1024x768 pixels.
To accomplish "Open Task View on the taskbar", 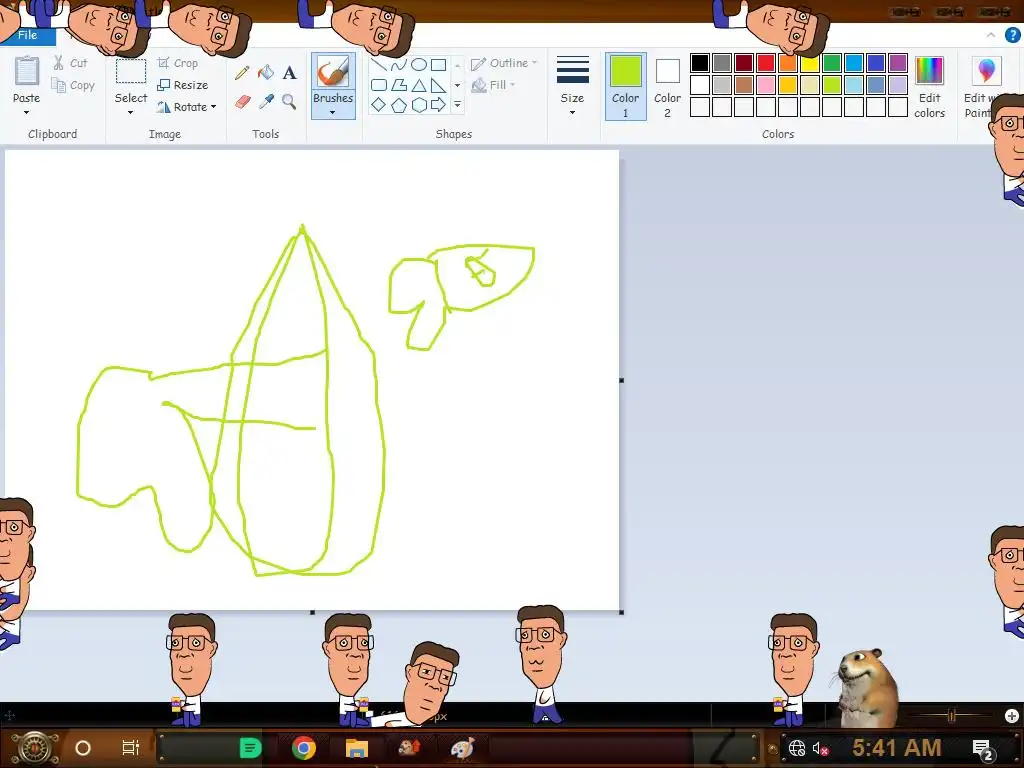I will 131,748.
